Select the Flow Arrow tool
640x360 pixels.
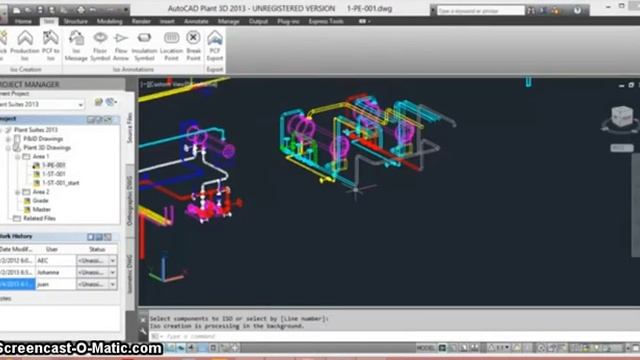(x=121, y=46)
